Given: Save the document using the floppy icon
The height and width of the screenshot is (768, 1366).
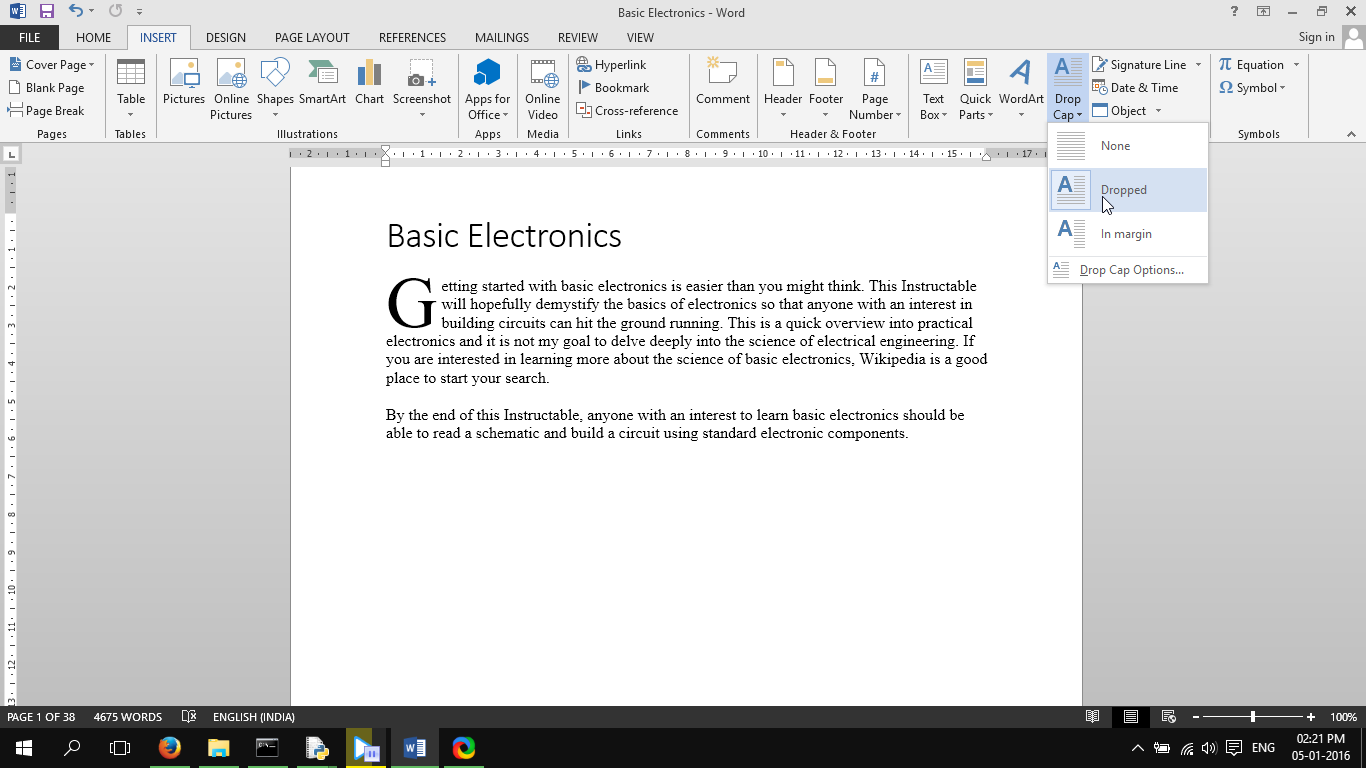Looking at the screenshot, I should coord(47,12).
